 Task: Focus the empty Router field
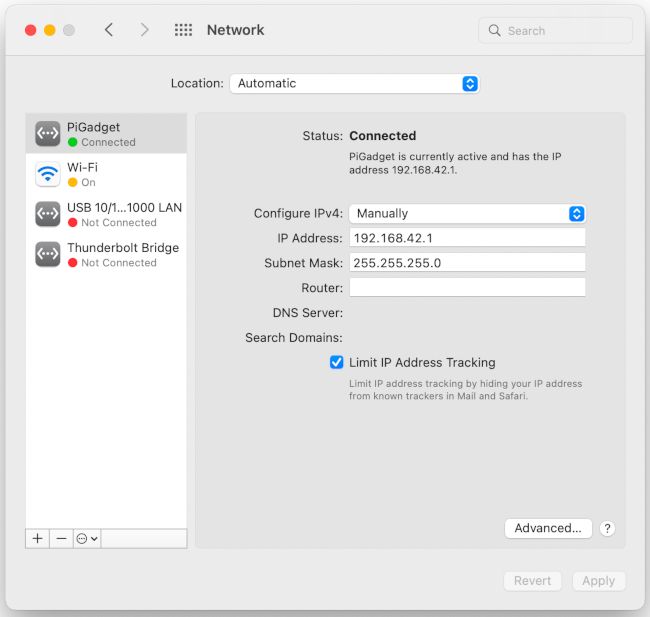tap(466, 288)
